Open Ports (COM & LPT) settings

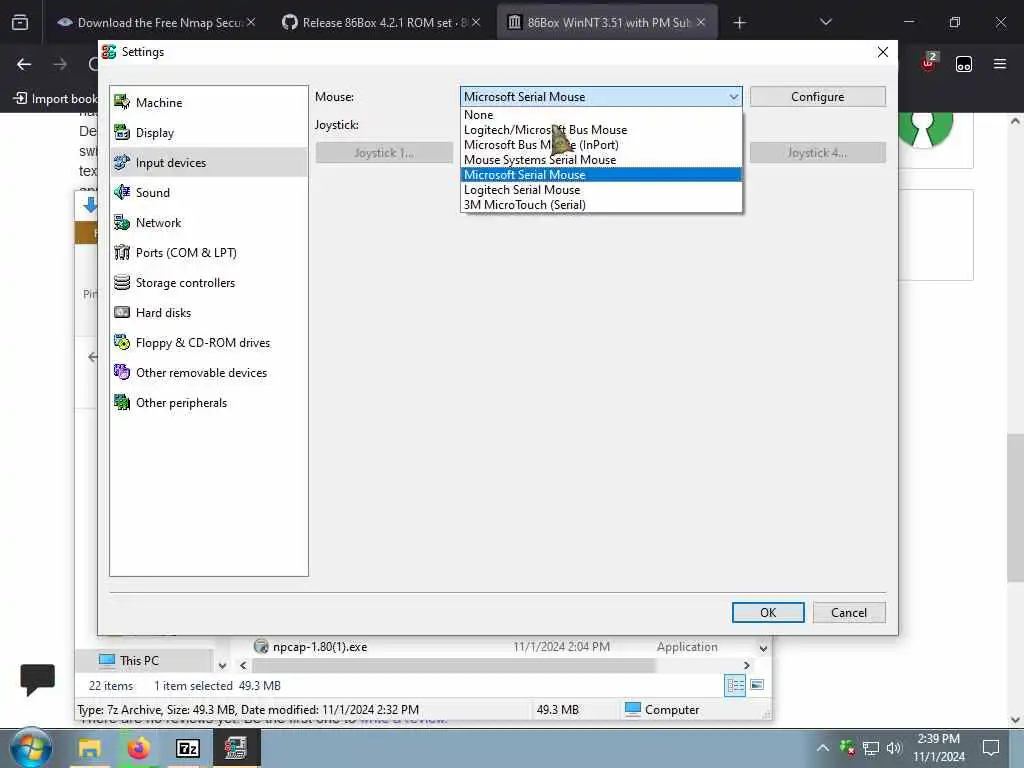tap(209, 253)
